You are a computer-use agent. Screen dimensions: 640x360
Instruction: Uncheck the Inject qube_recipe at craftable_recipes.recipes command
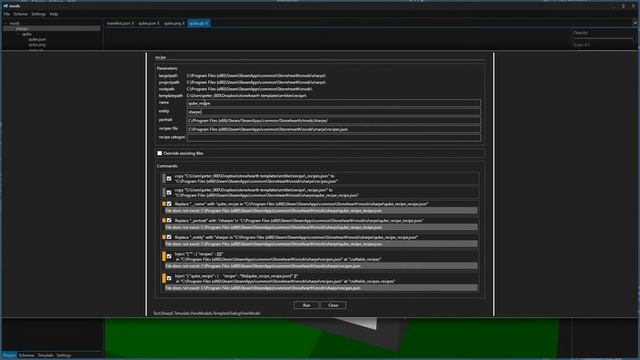tap(169, 278)
